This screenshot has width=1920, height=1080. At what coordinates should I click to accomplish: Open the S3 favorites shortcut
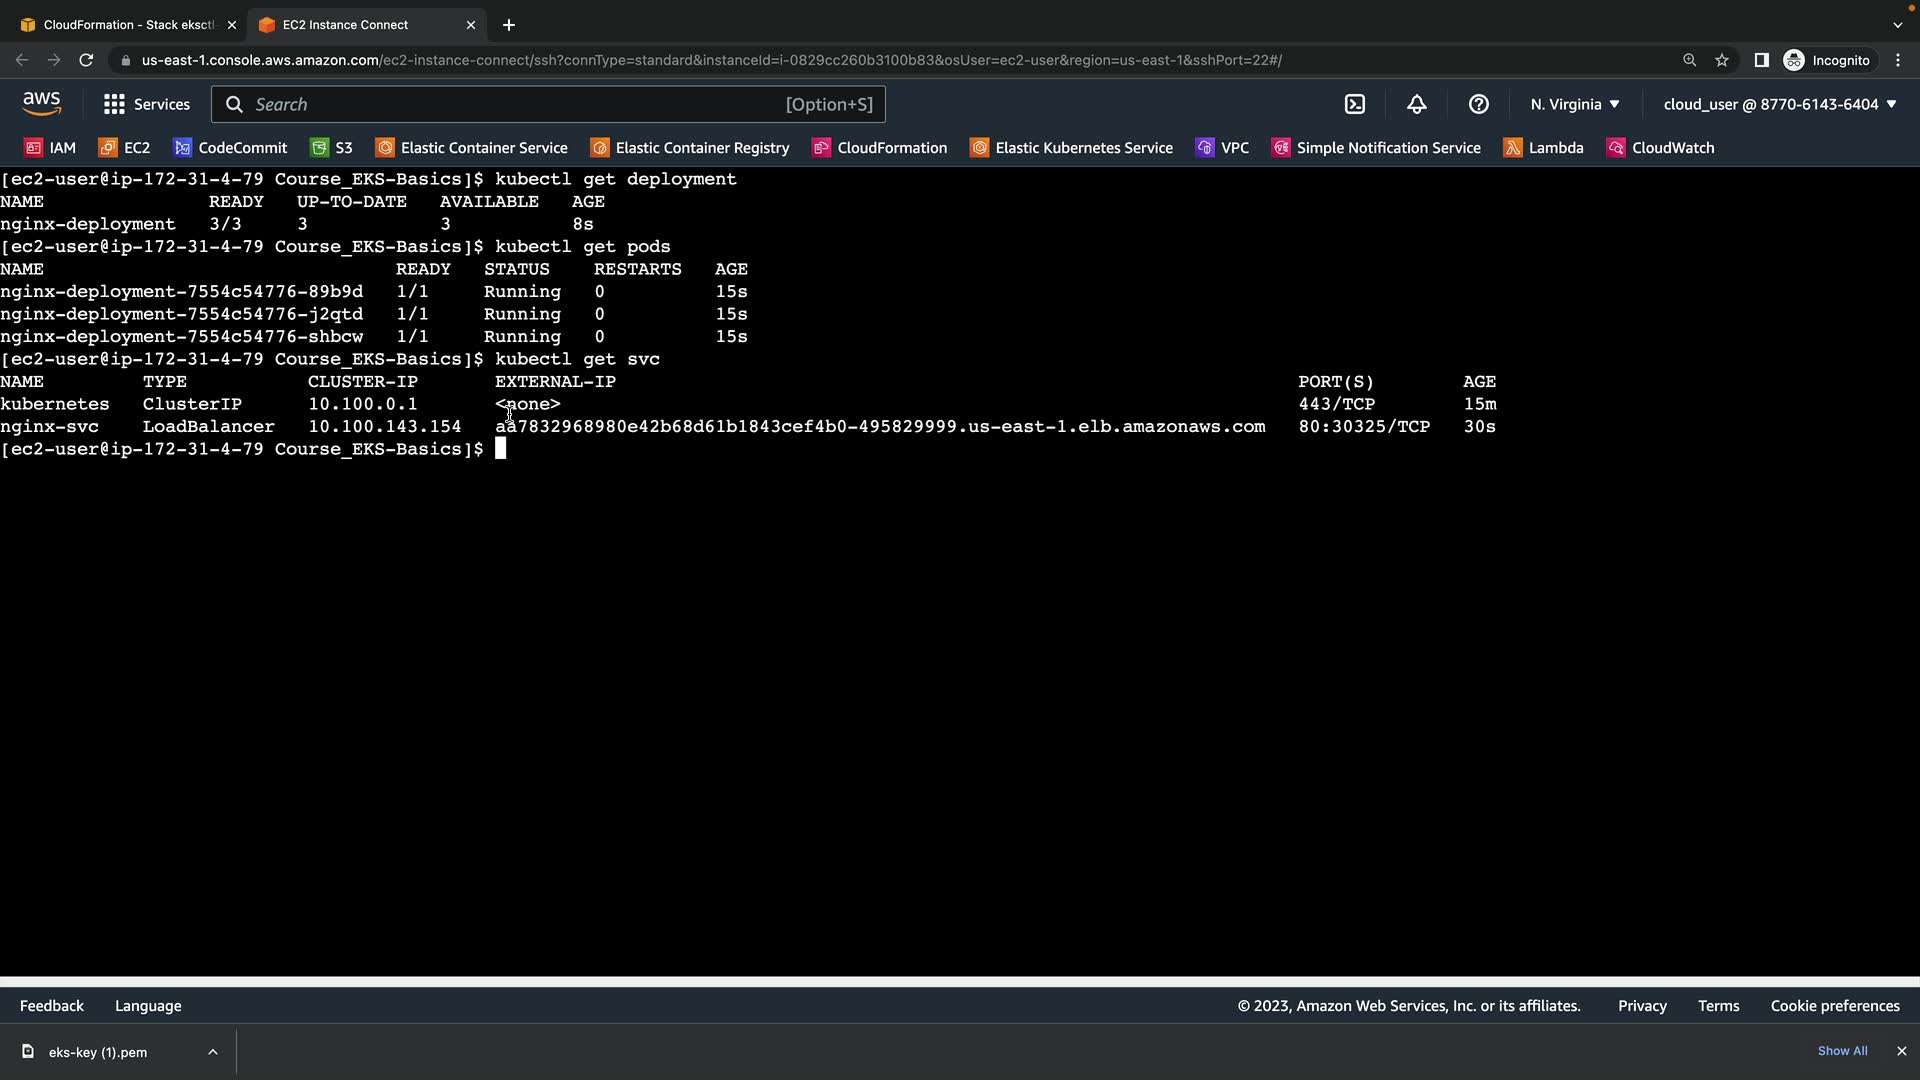pyautogui.click(x=331, y=148)
